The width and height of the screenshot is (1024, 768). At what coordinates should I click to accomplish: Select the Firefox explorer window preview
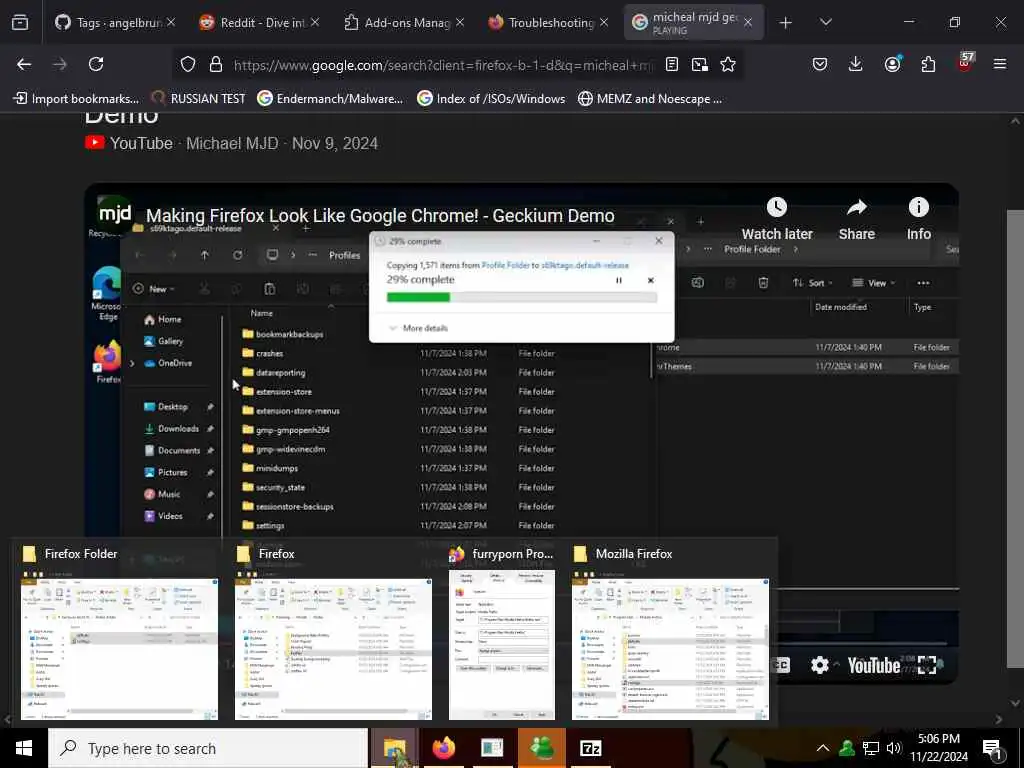(x=333, y=633)
